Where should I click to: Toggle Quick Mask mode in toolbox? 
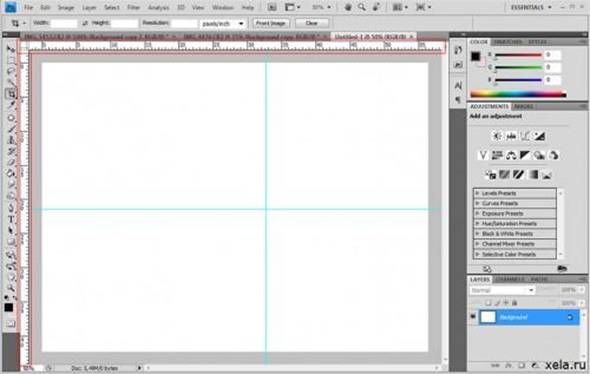(11, 324)
